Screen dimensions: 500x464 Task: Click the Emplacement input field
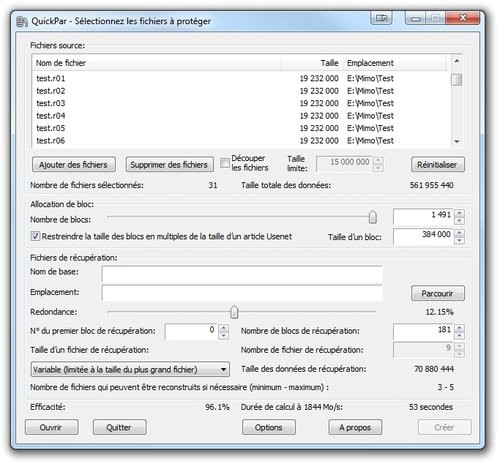pyautogui.click(x=242, y=293)
